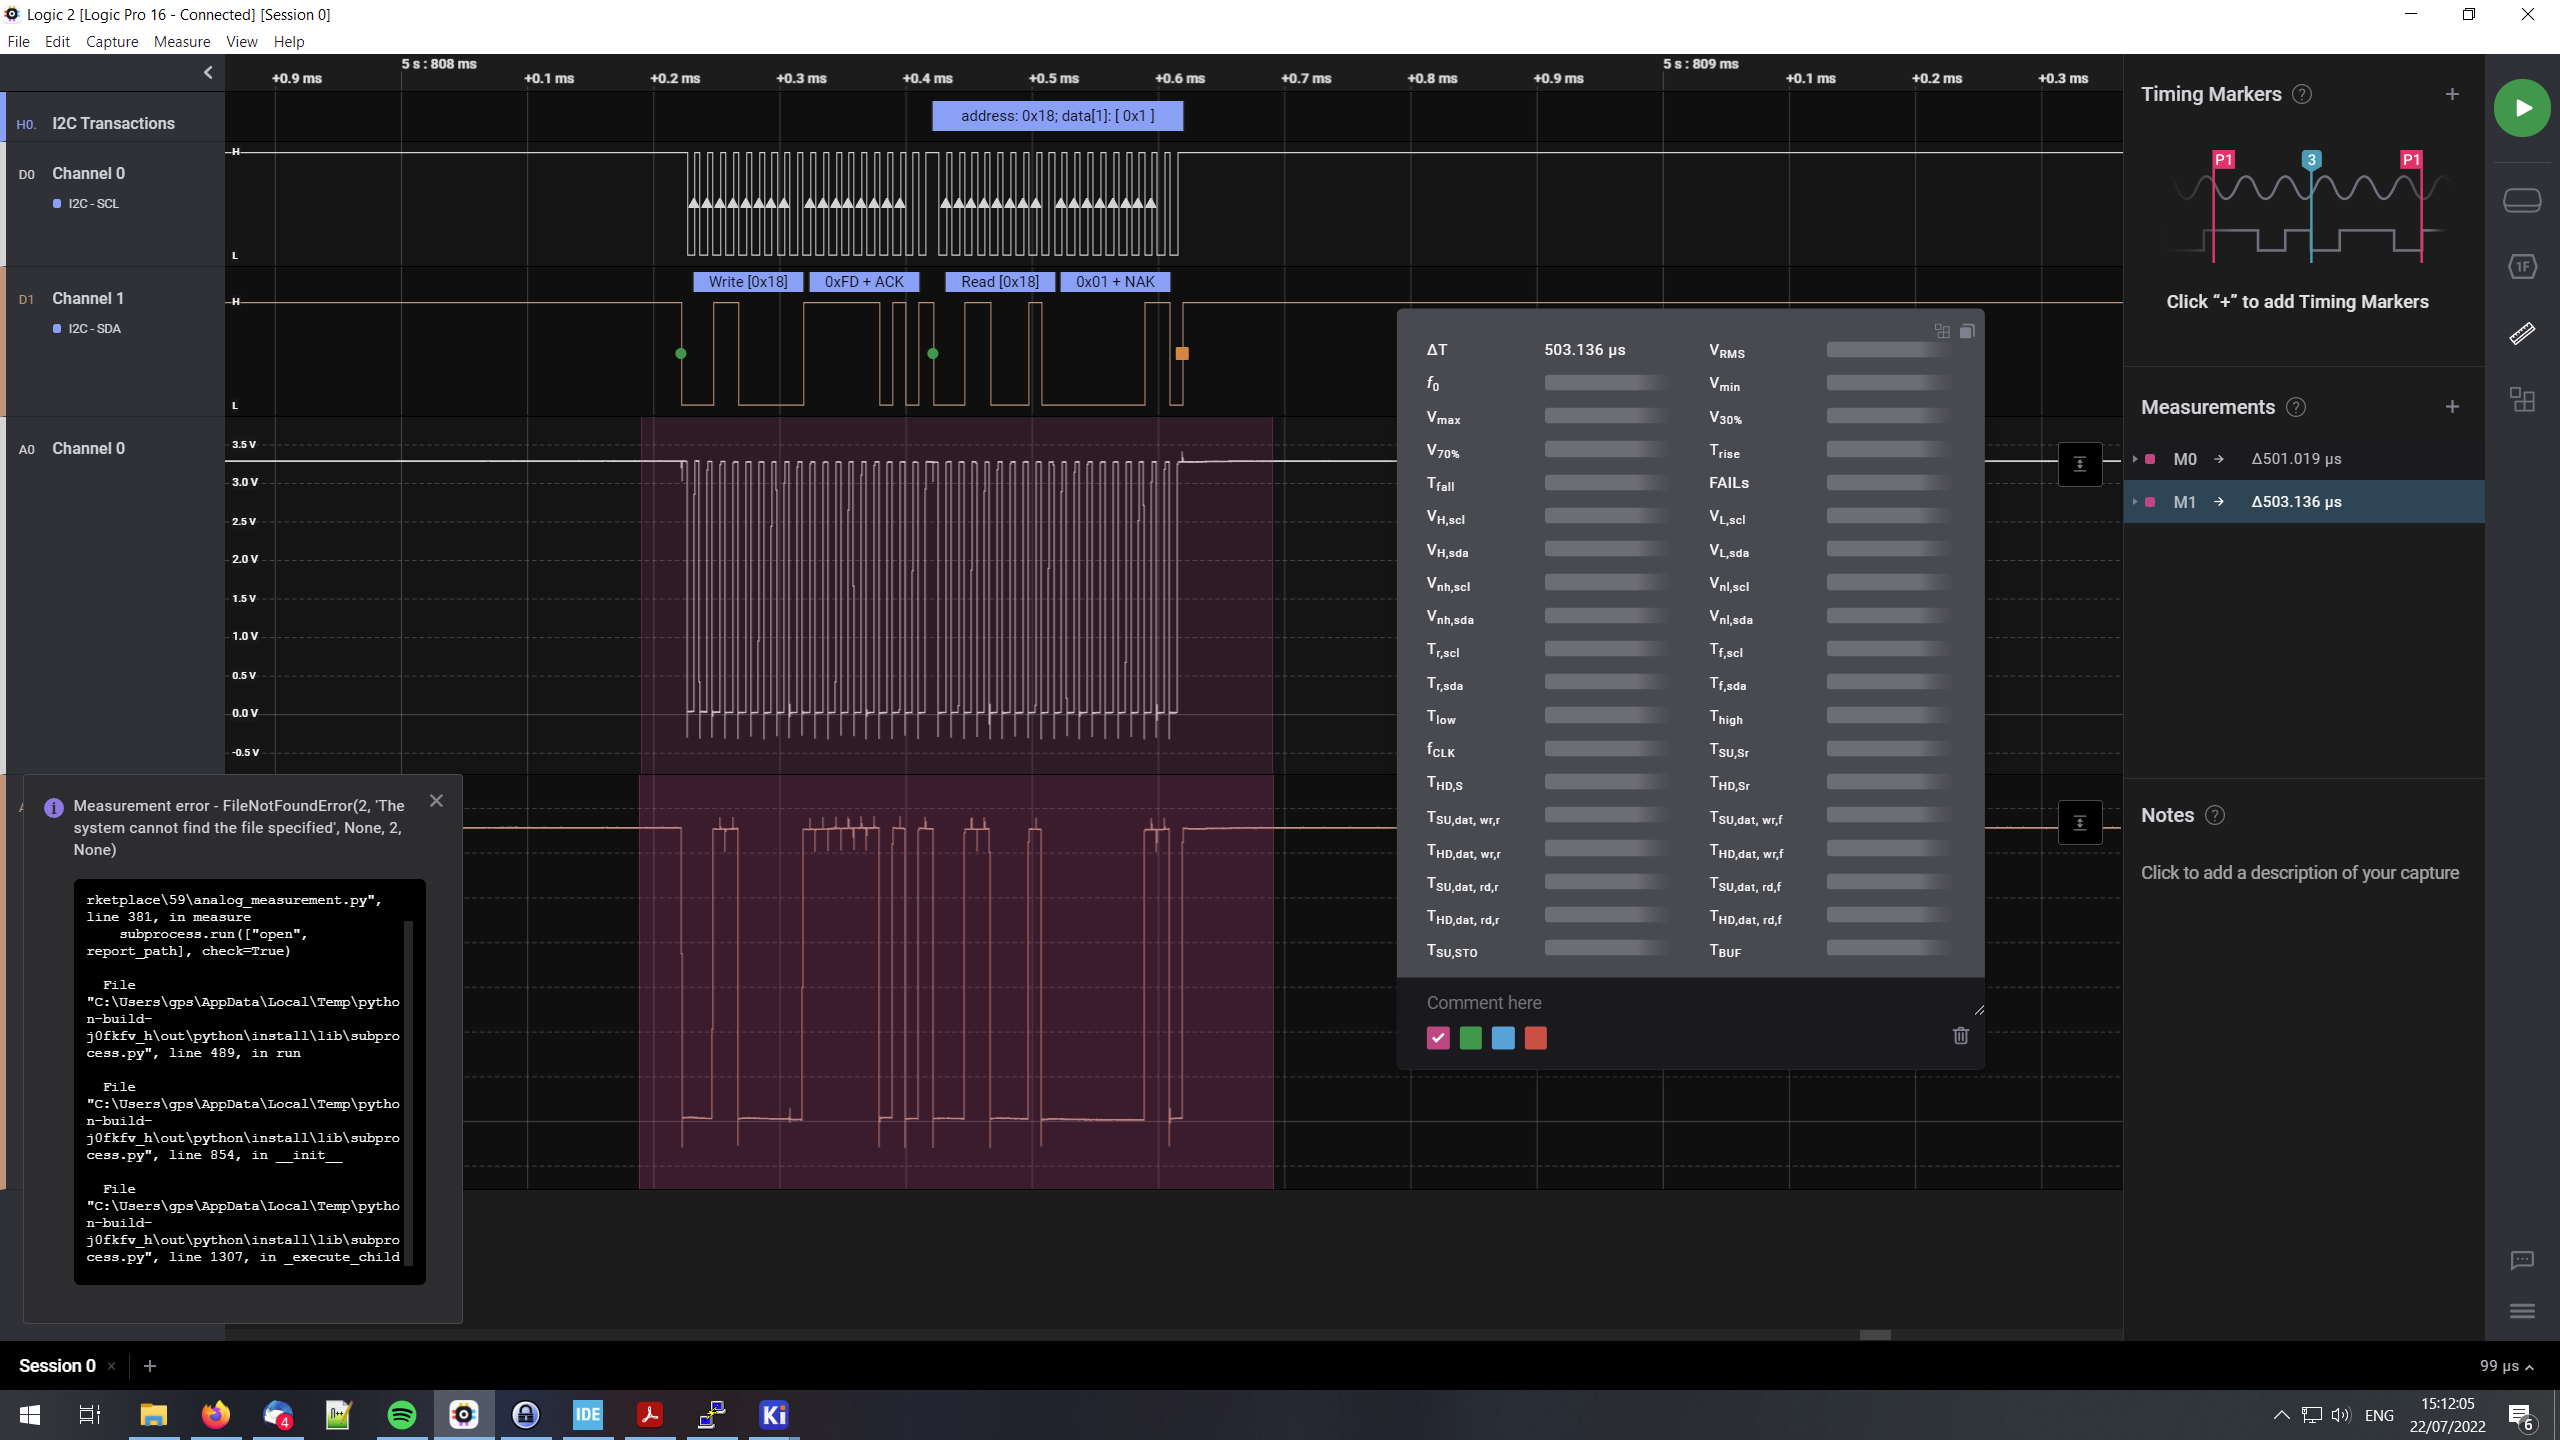The image size is (2560, 1440).
Task: Open the hamburger main menu icon
Action: pos(2521,1311)
